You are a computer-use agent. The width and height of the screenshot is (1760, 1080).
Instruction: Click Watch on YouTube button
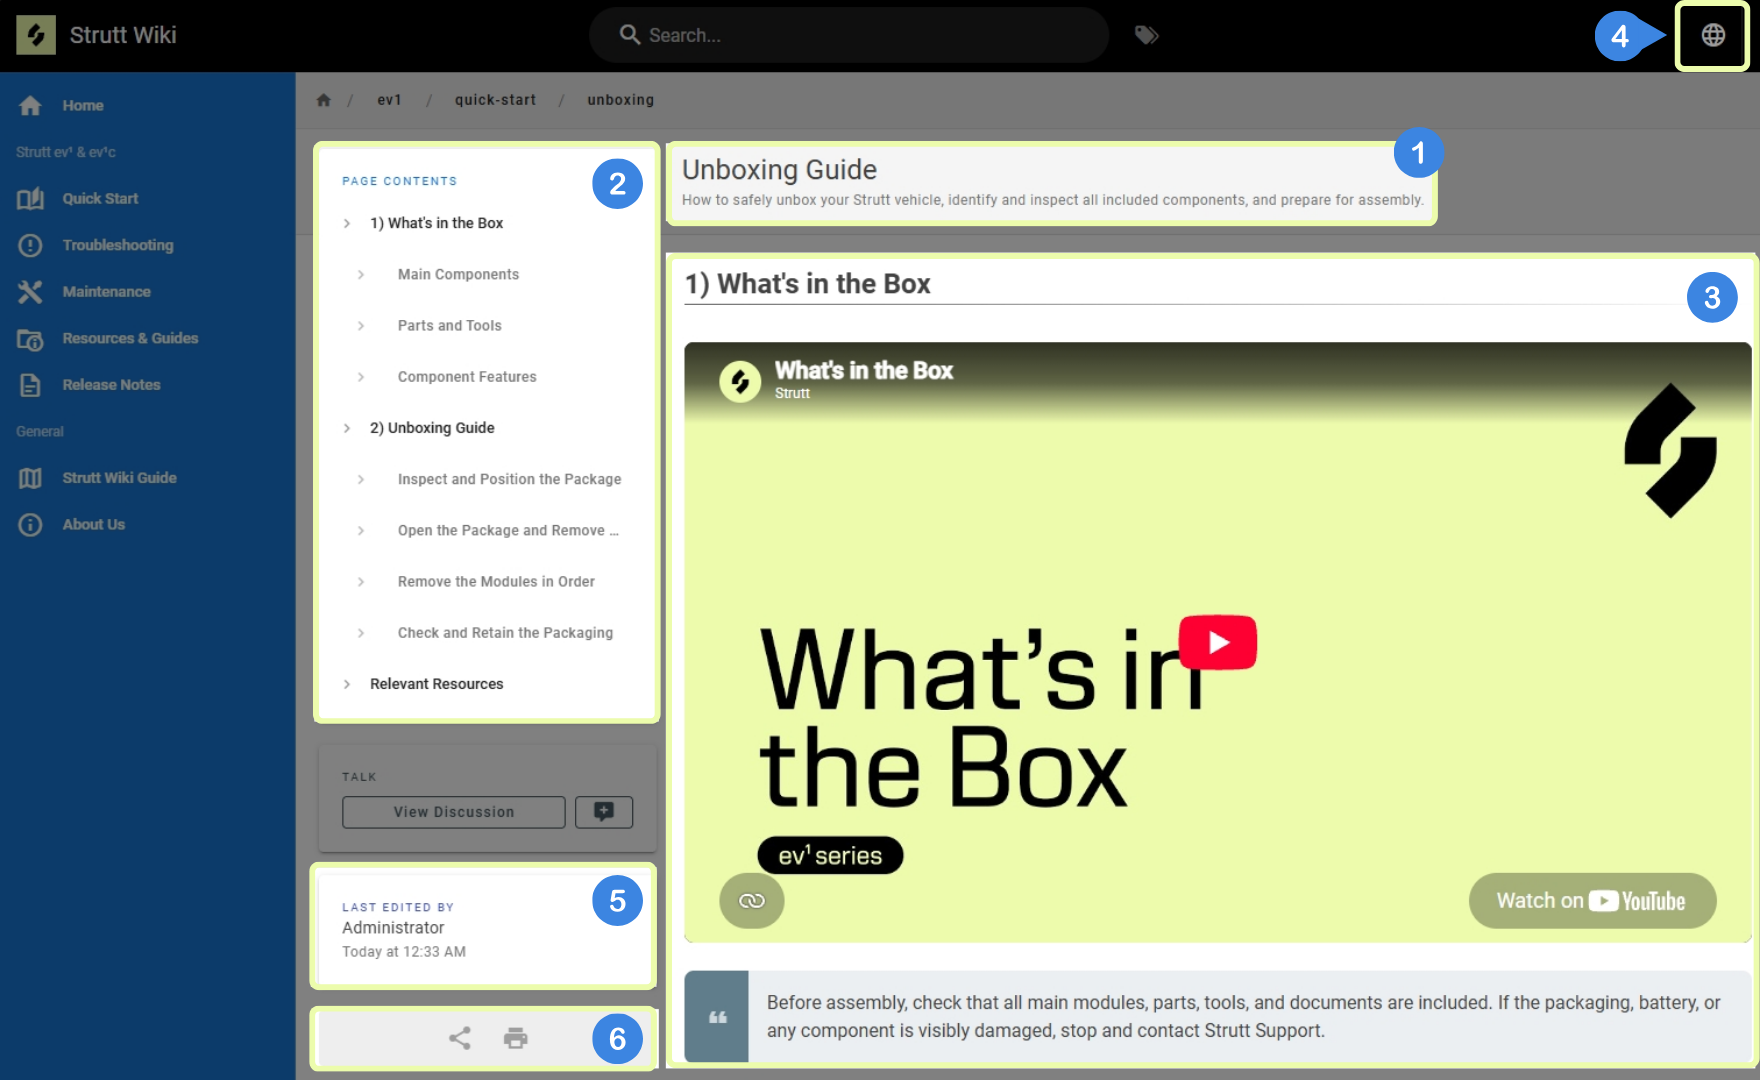coord(1592,901)
